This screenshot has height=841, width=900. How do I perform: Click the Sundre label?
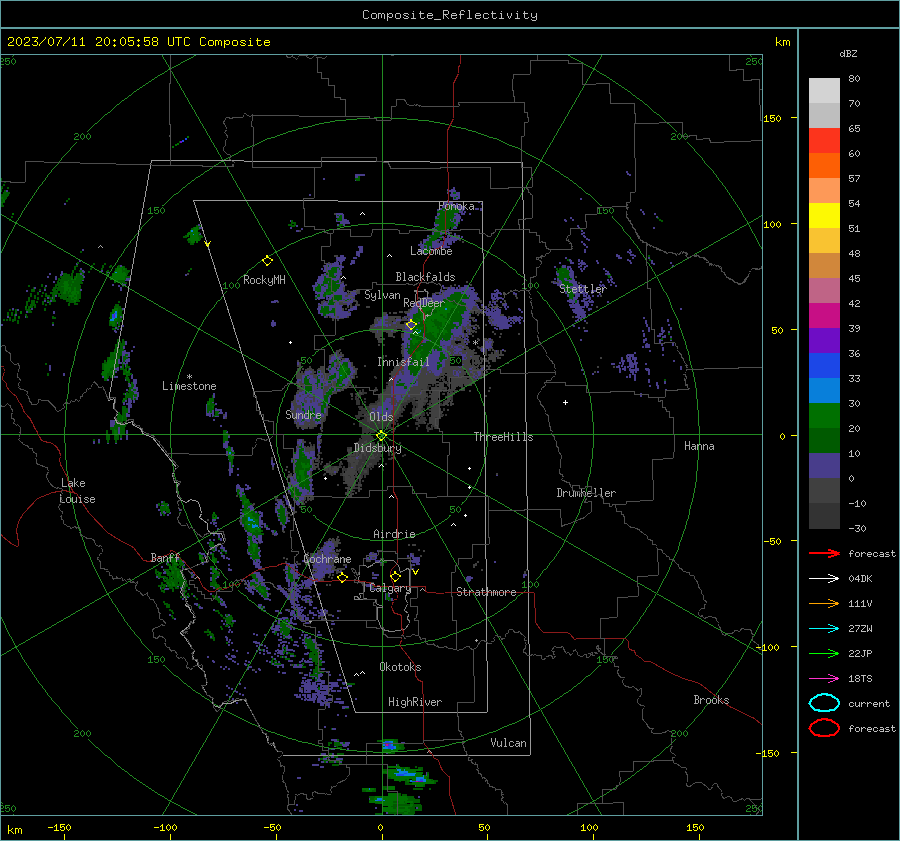[303, 415]
